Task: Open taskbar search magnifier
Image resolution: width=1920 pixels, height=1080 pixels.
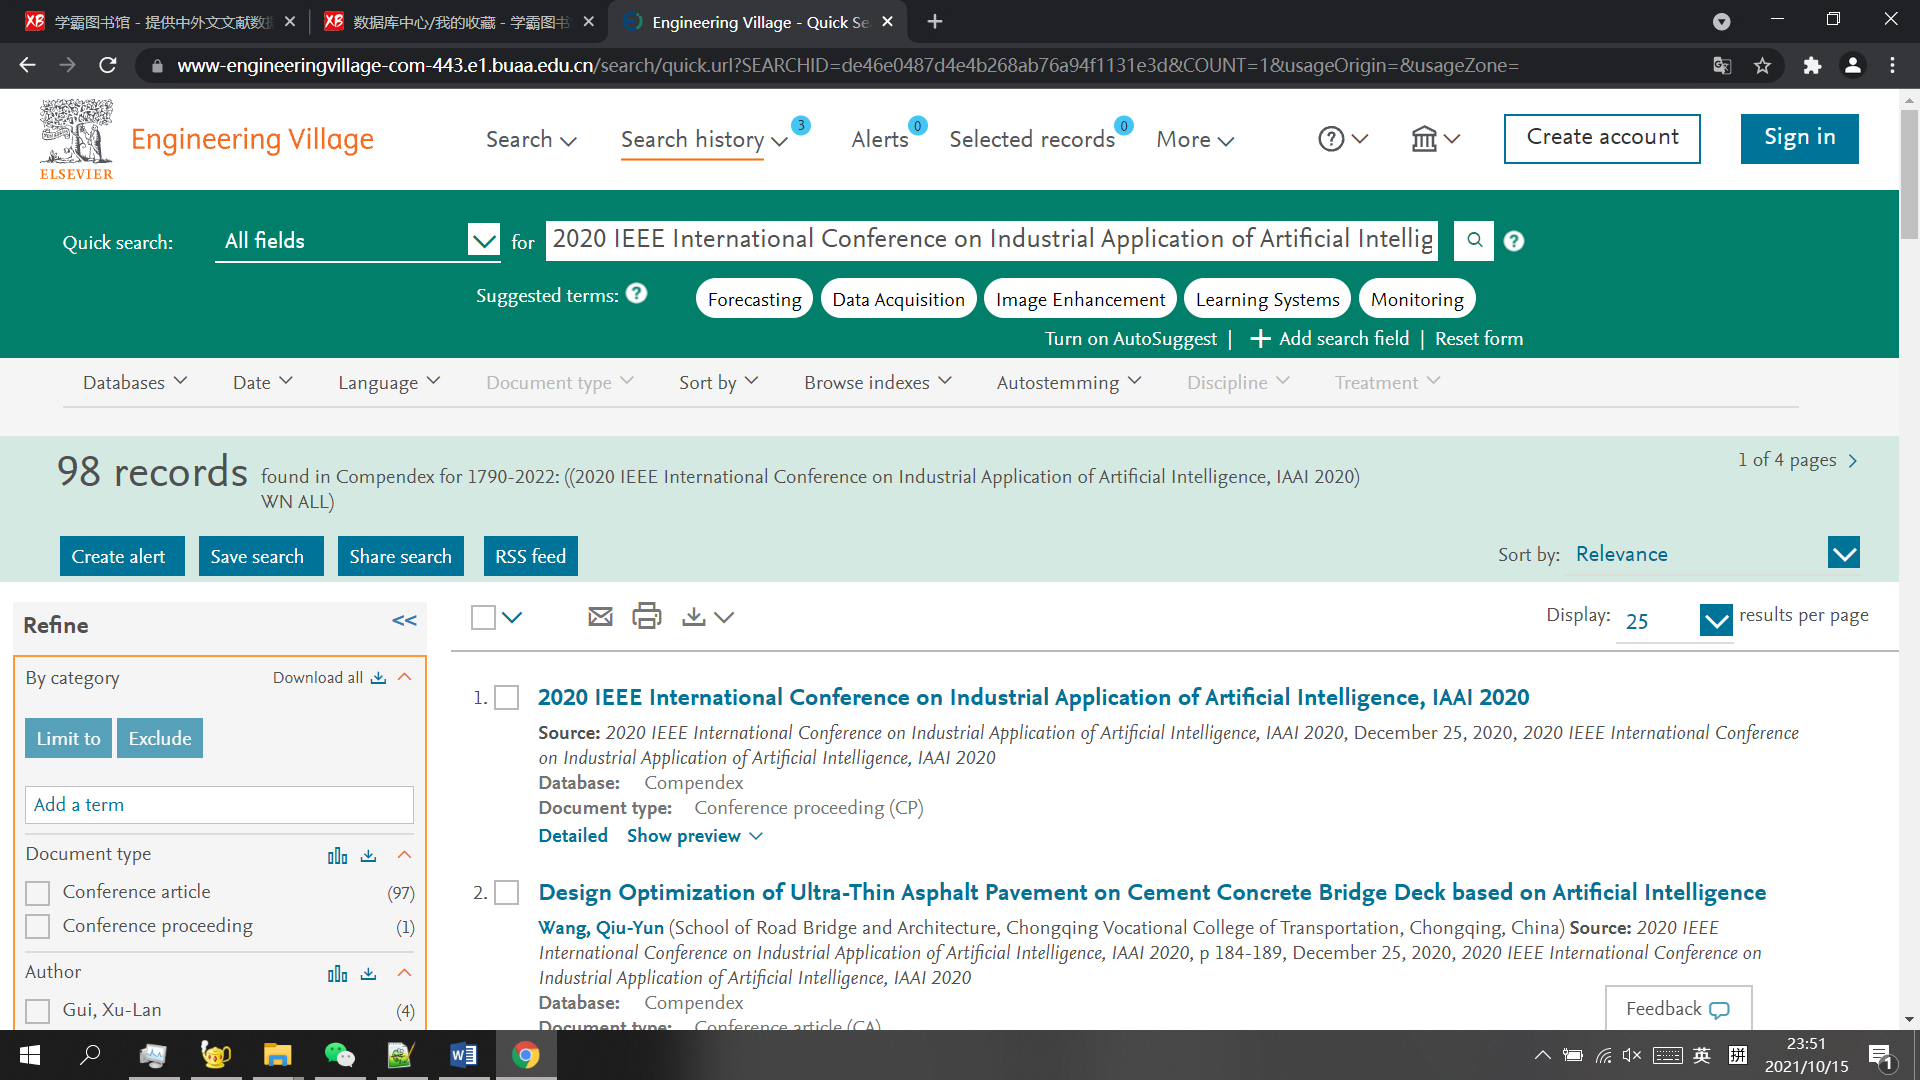Action: [91, 1055]
